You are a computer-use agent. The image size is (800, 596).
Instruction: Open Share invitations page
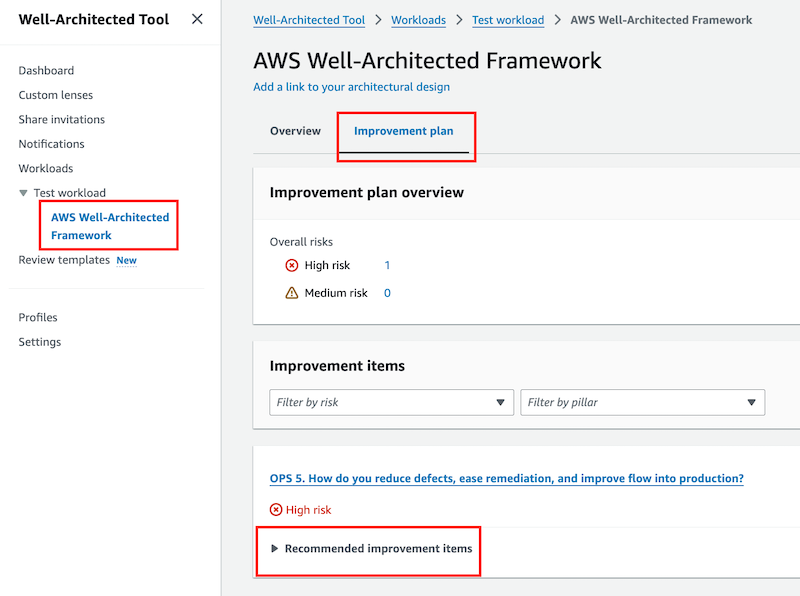62,119
